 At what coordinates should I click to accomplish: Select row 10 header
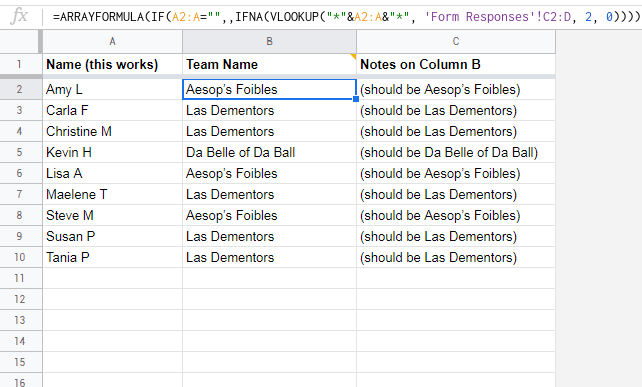pyautogui.click(x=19, y=257)
